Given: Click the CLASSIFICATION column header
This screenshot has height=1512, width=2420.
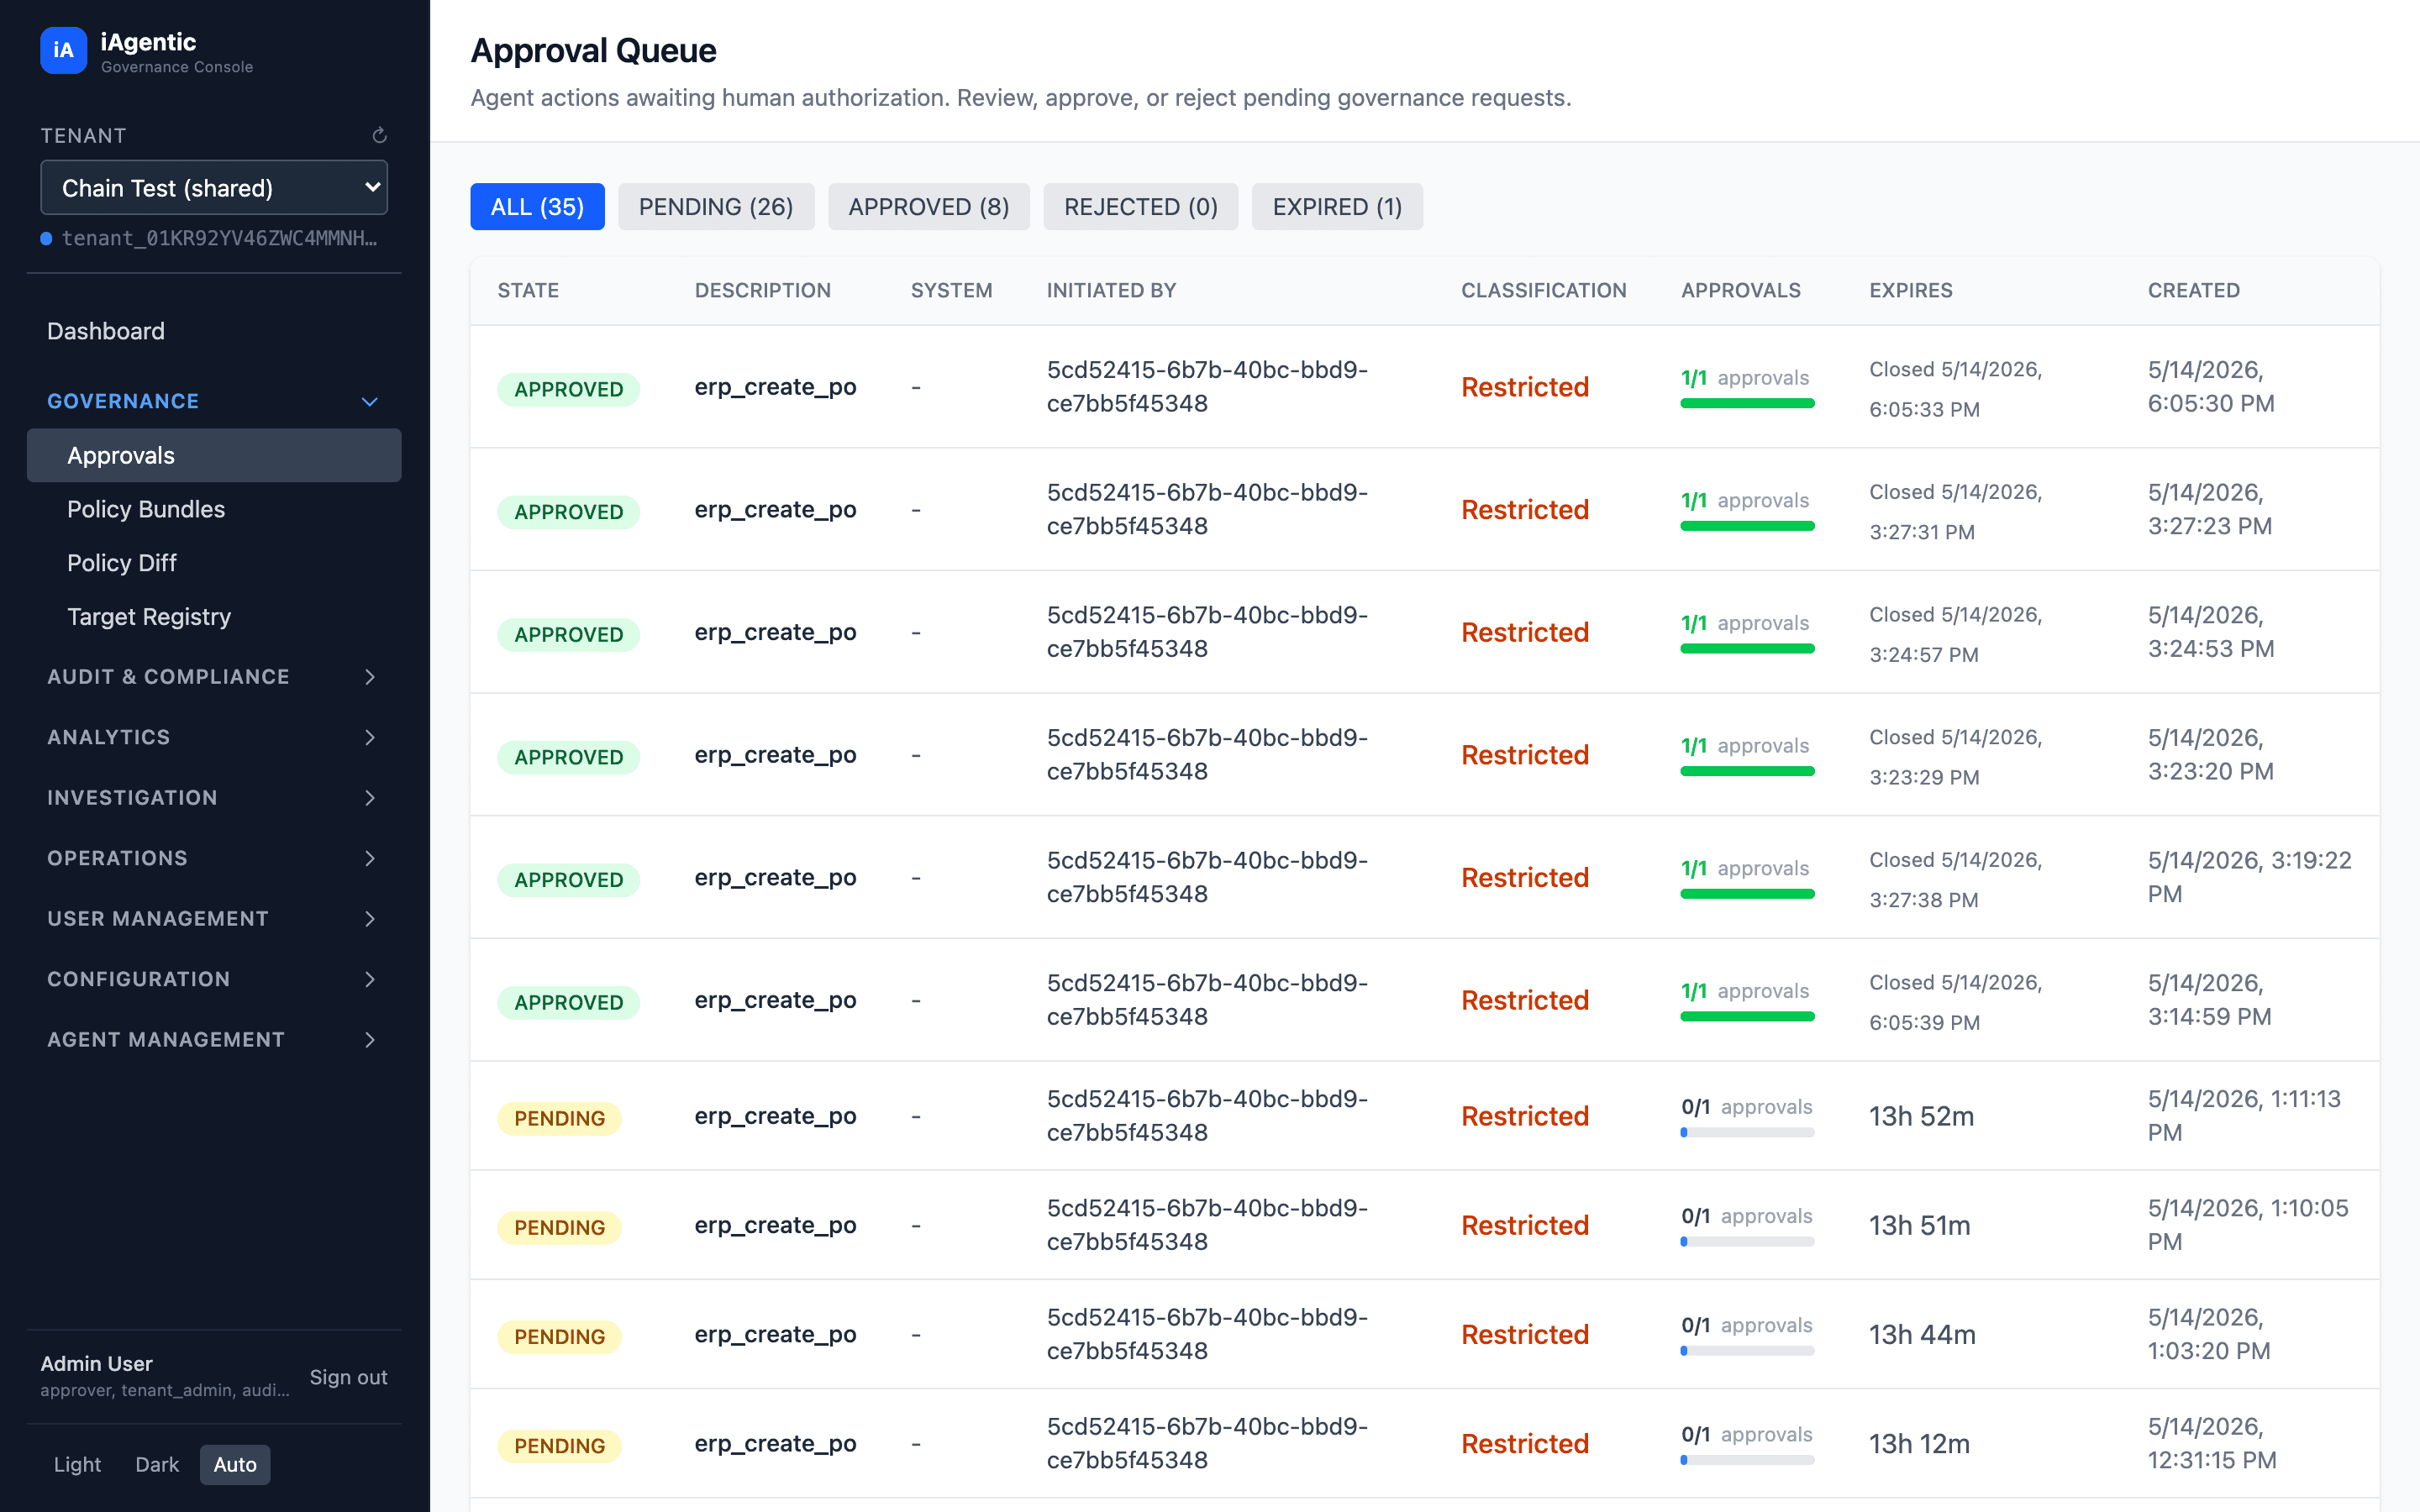Looking at the screenshot, I should [x=1543, y=290].
